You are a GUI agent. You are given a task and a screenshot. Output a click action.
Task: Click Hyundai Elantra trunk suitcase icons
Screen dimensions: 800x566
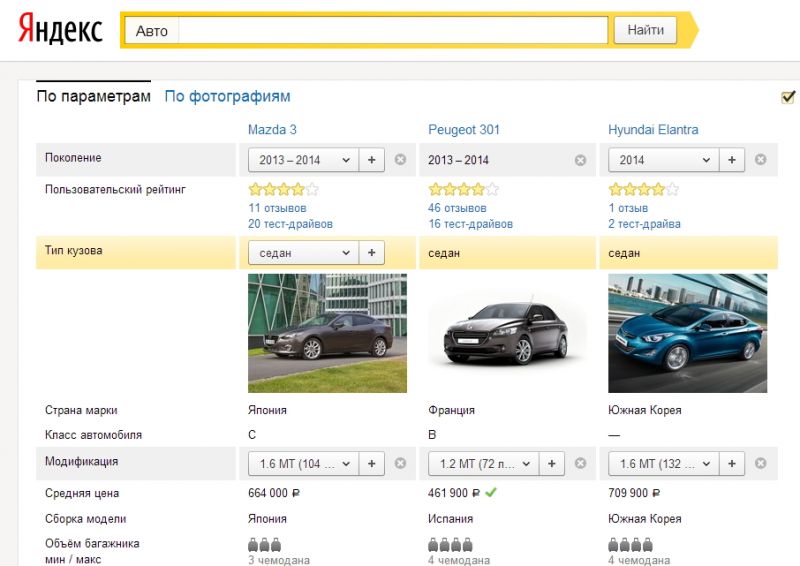click(631, 545)
